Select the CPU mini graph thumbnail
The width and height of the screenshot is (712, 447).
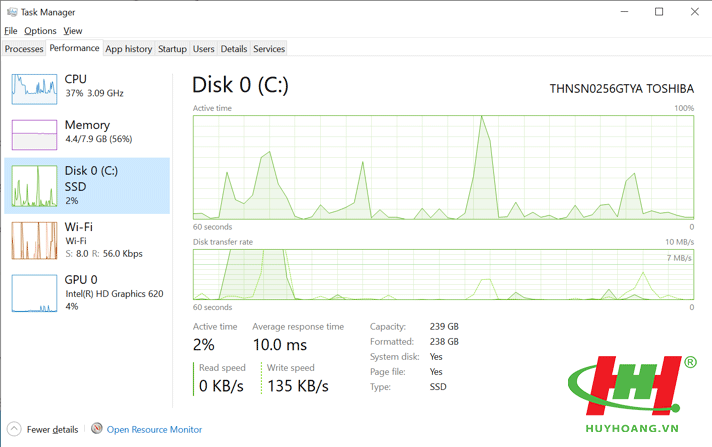click(x=35, y=88)
